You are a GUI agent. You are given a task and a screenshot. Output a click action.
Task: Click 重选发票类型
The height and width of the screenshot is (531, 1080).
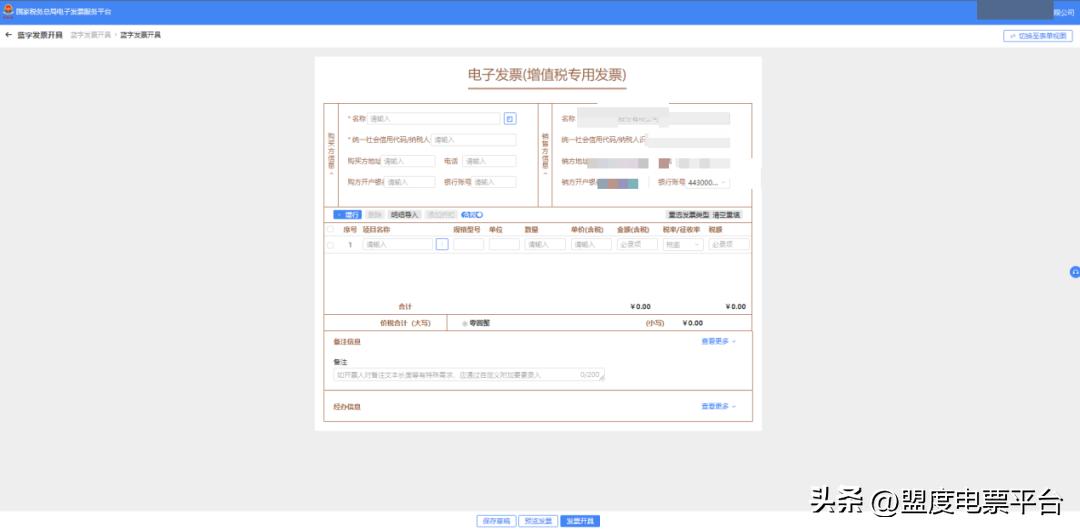[x=688, y=215]
